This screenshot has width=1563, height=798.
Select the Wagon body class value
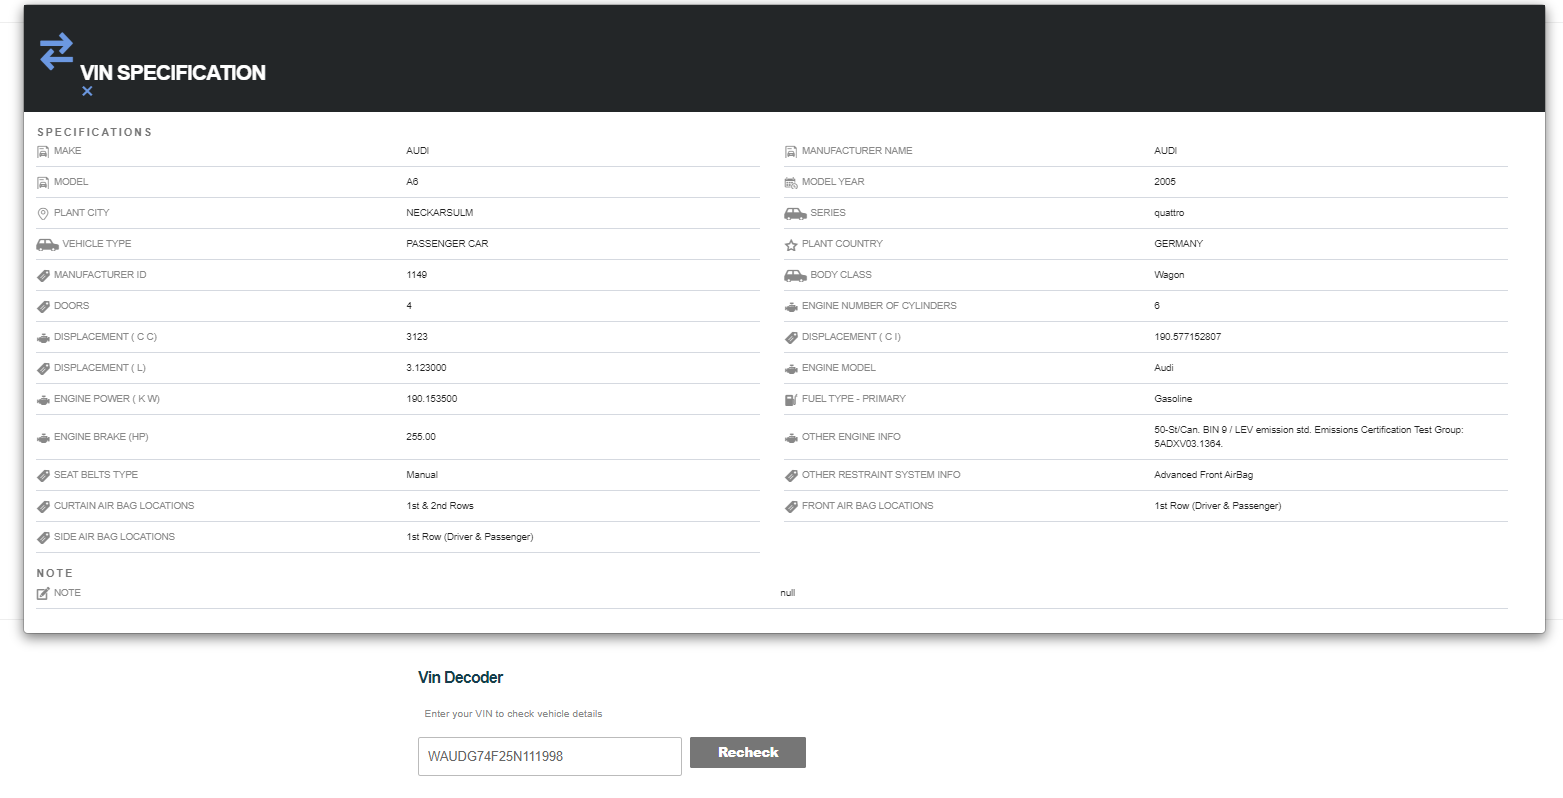pos(1169,275)
